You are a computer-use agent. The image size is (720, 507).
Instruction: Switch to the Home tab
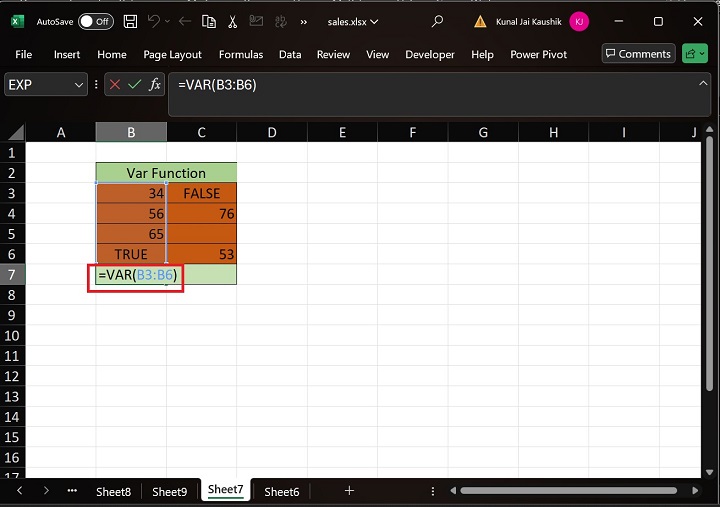click(x=112, y=55)
